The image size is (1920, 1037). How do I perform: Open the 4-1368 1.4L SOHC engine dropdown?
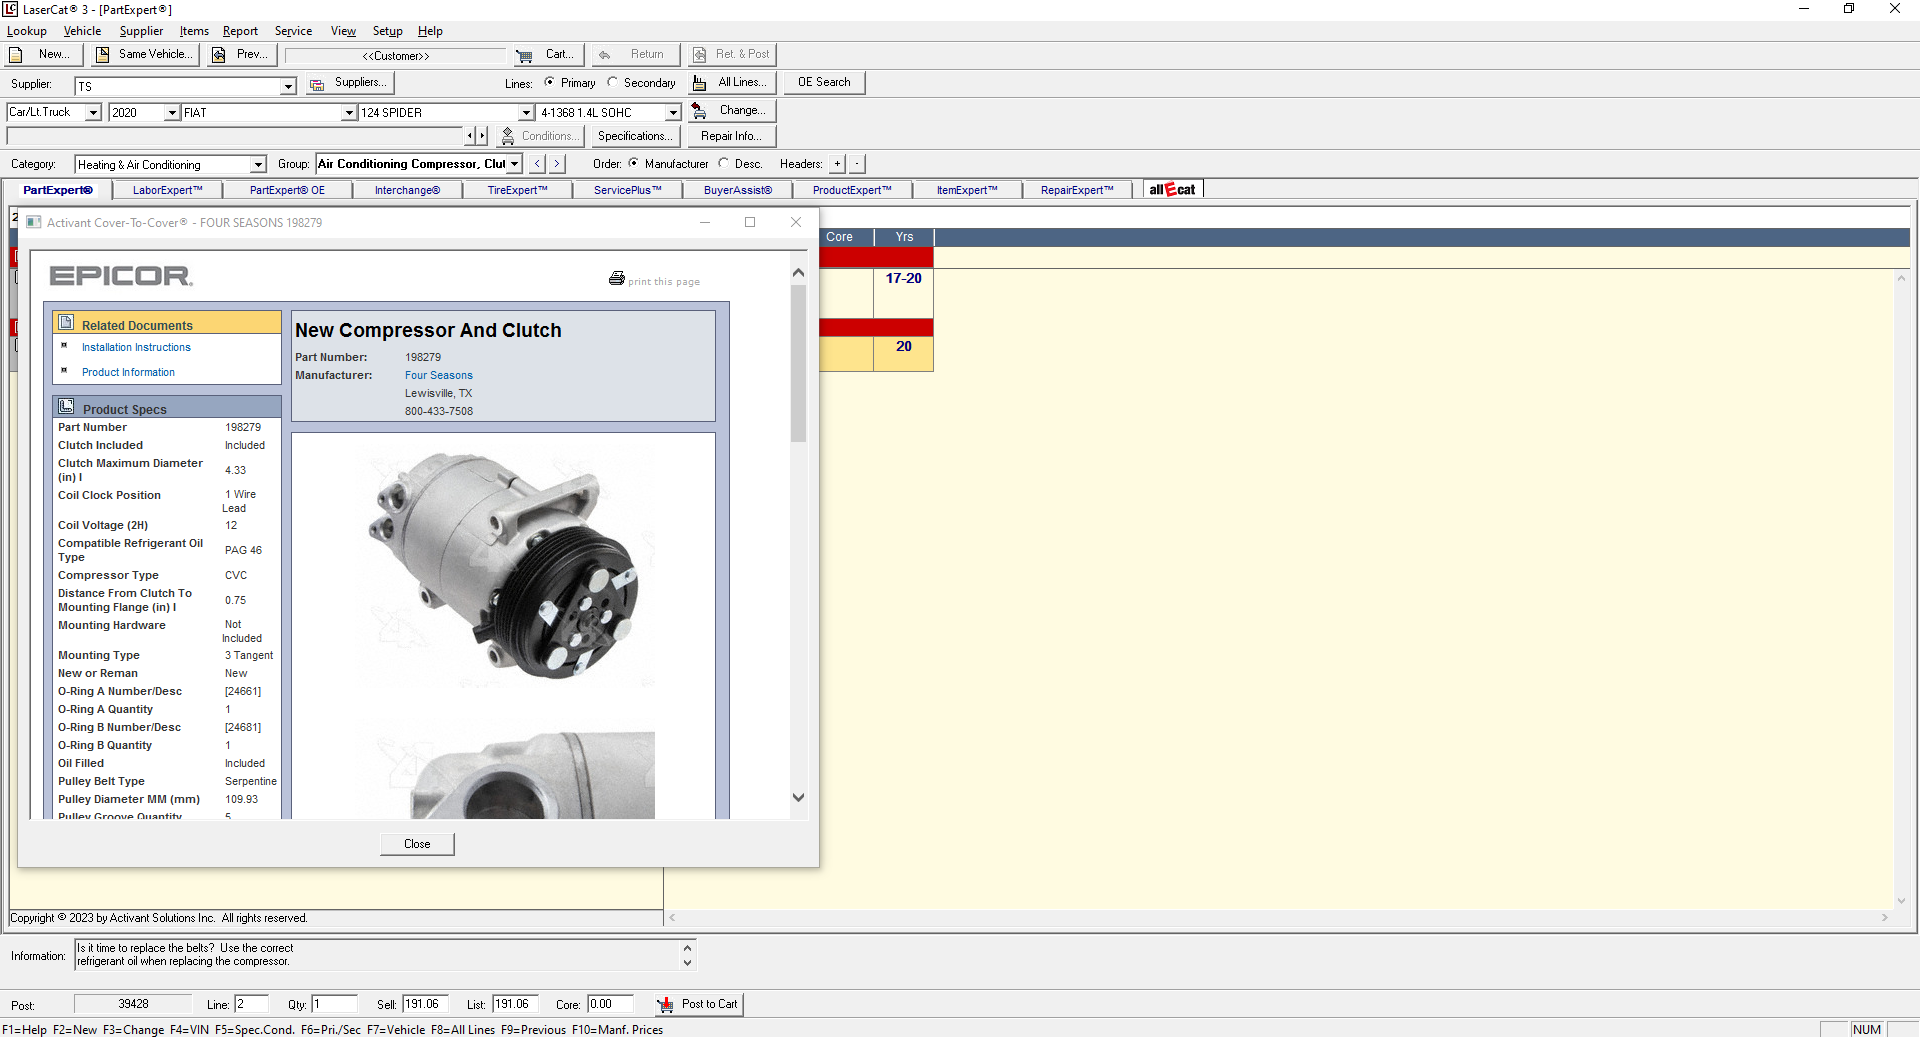(673, 113)
